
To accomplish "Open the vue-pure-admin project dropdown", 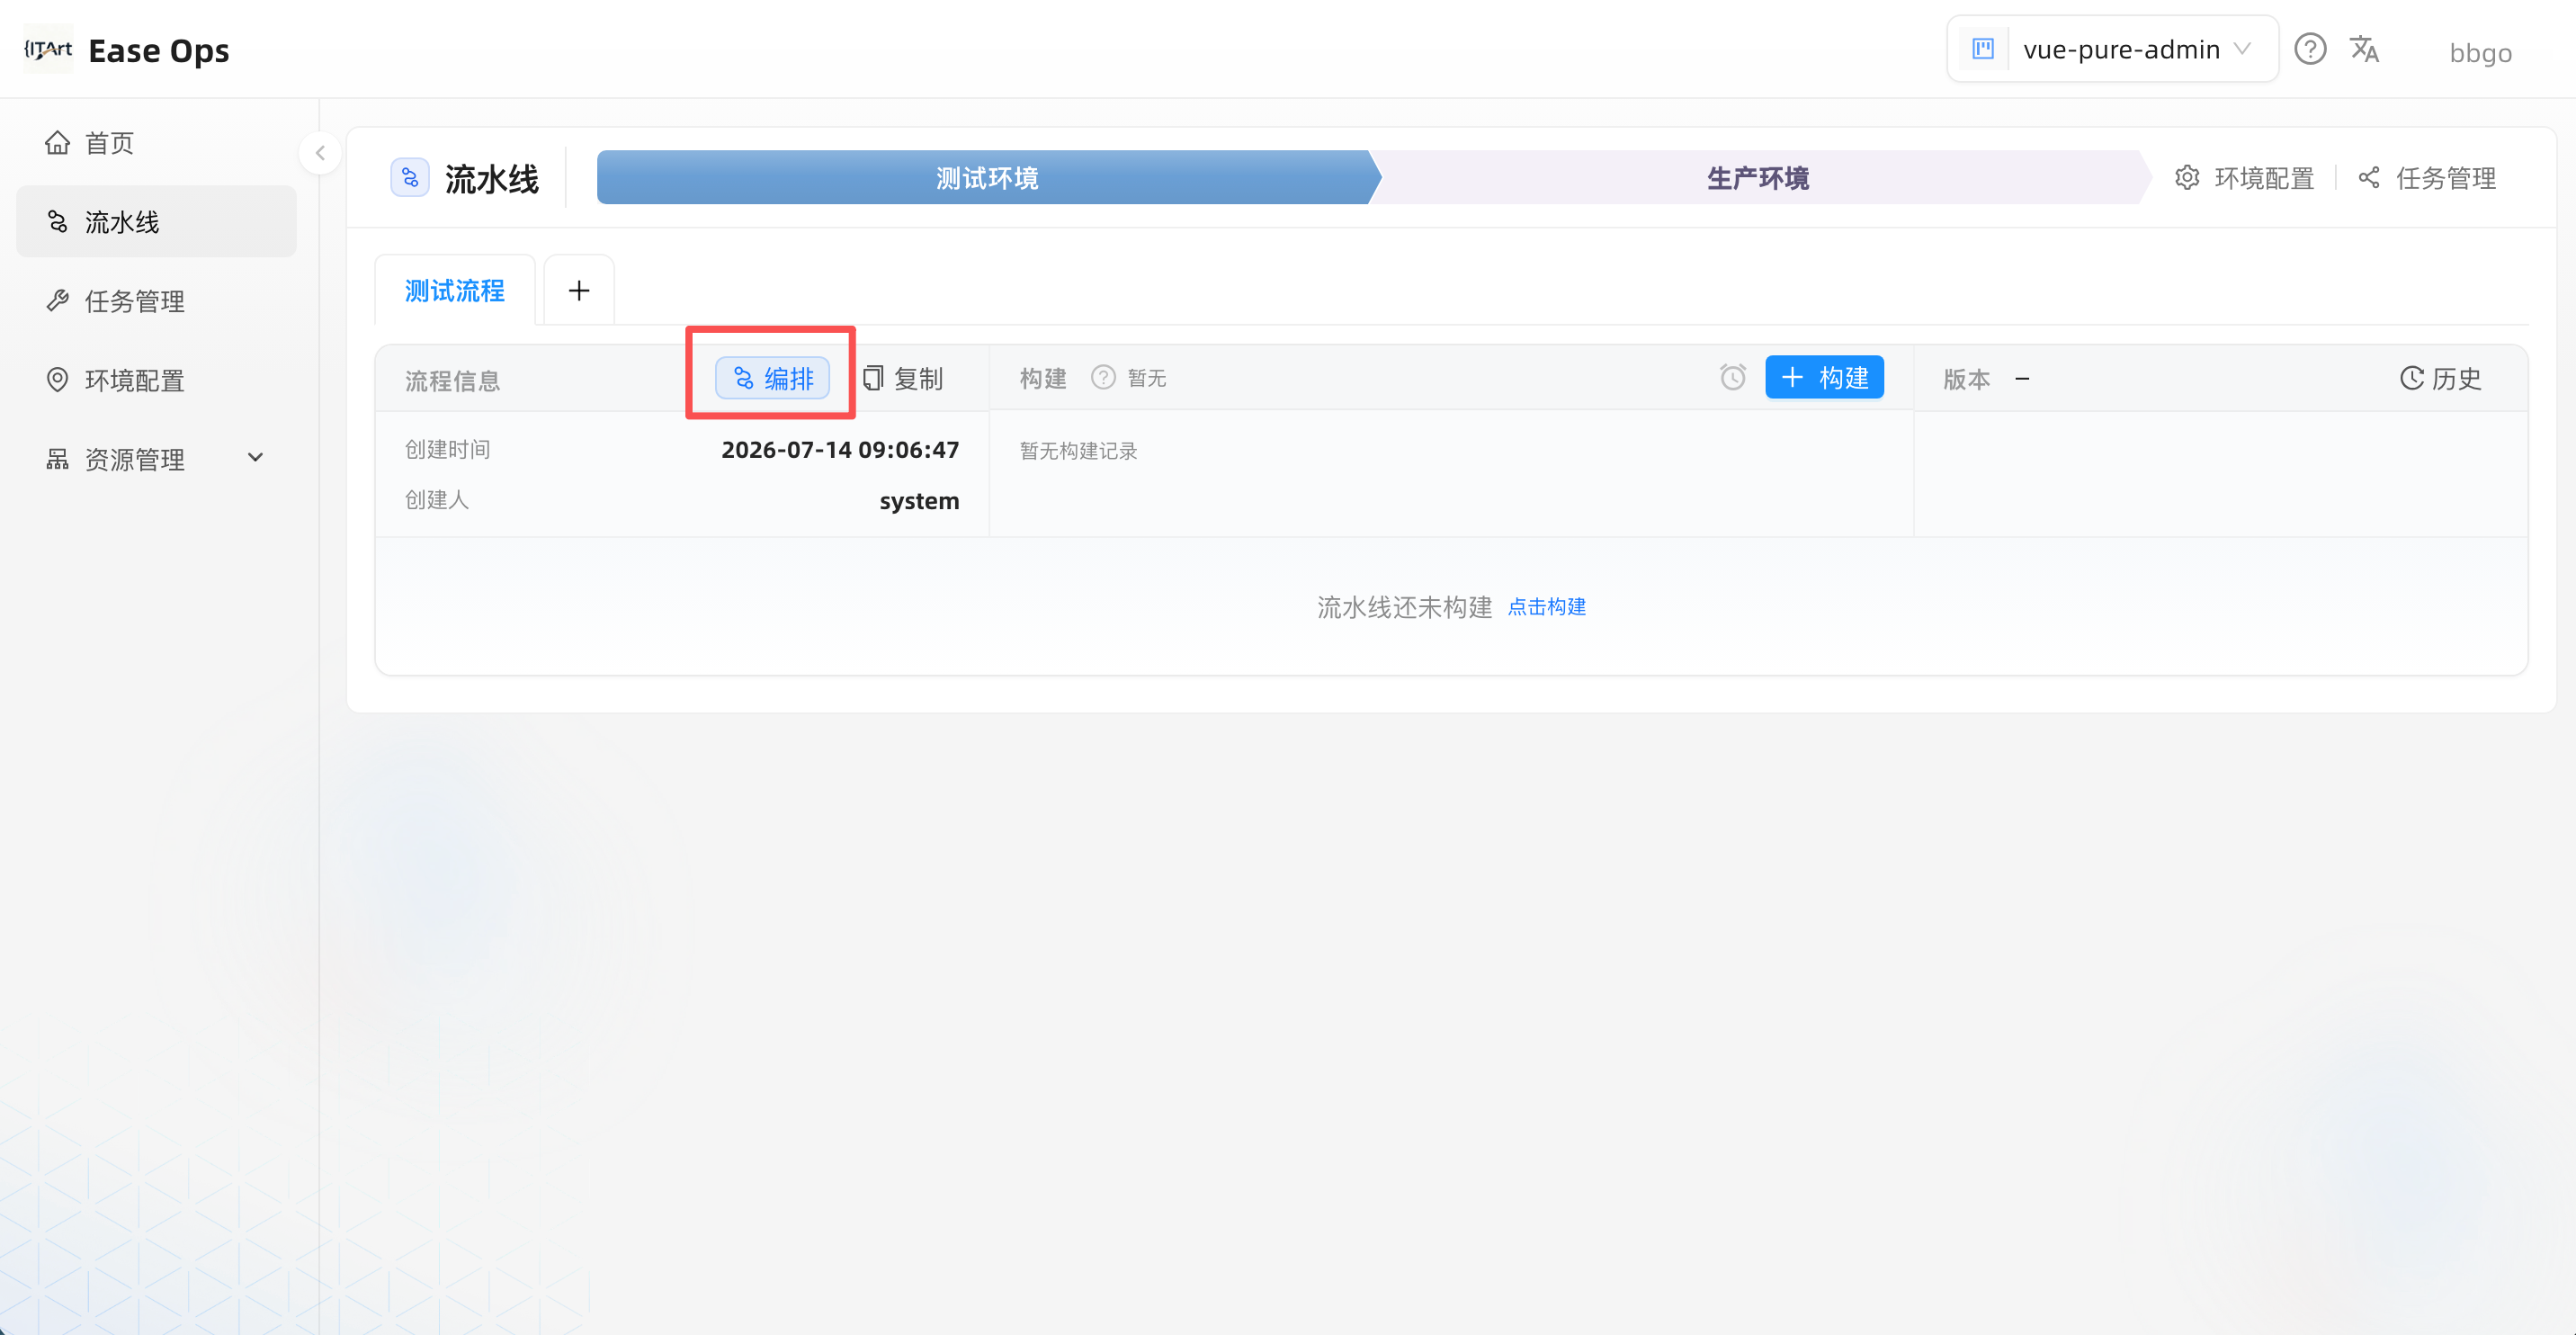I will (x=2112, y=49).
